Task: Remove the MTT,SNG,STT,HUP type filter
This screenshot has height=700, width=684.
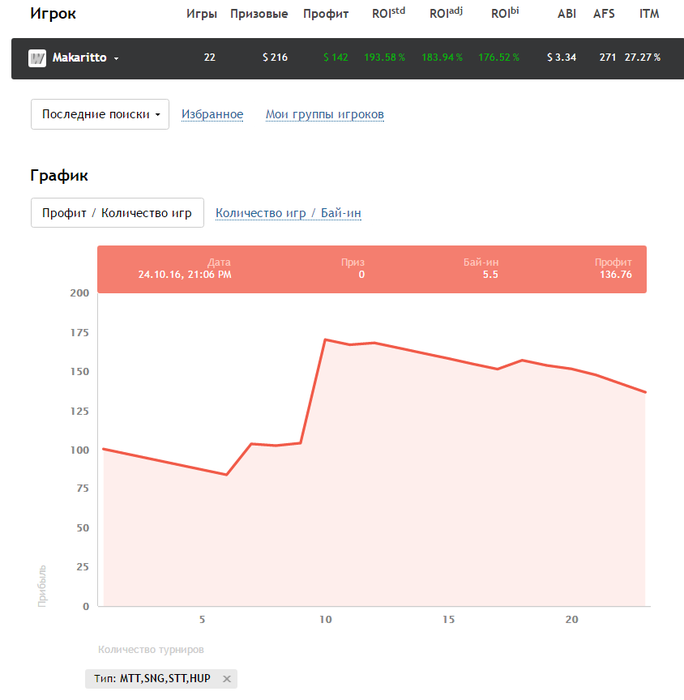Action: click(x=227, y=679)
